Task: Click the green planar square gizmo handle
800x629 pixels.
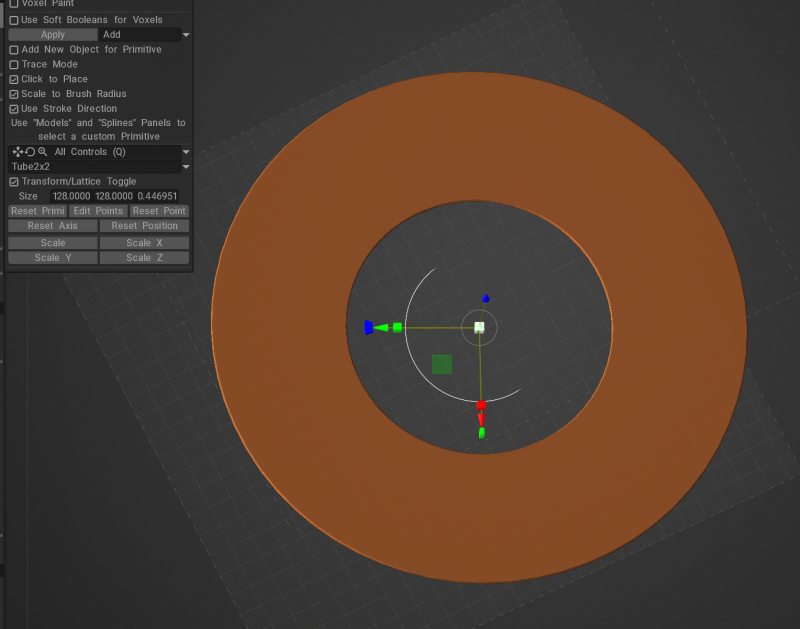Action: 441,364
